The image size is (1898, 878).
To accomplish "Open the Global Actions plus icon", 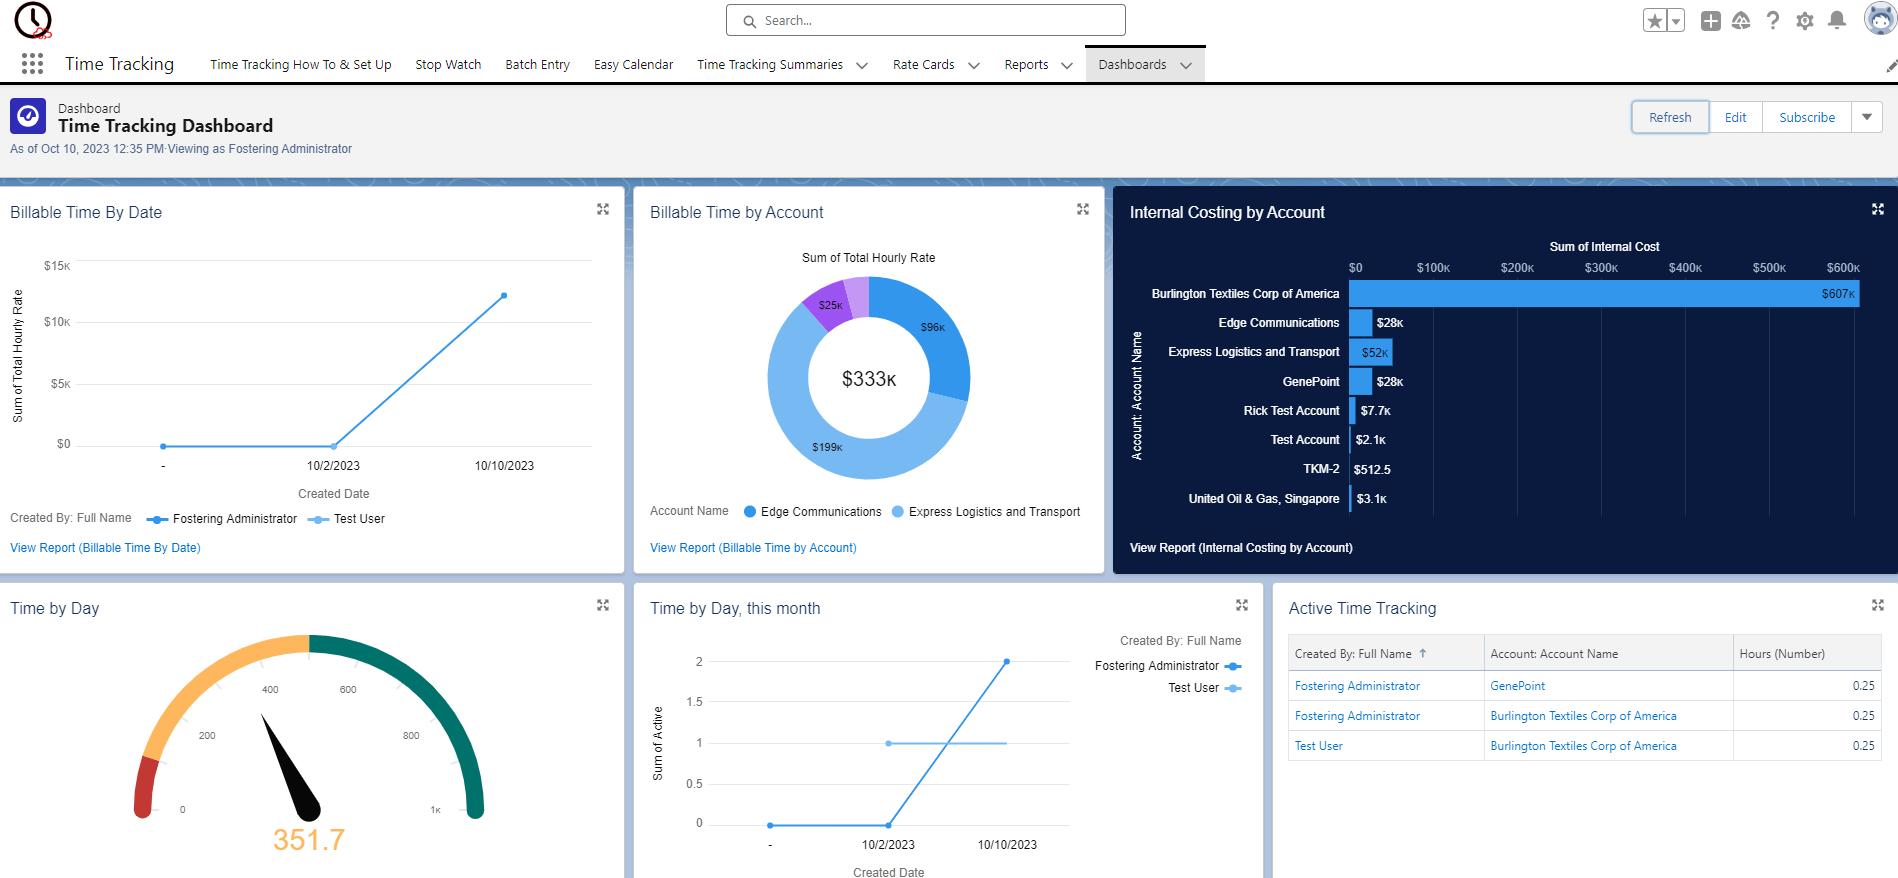I will tap(1711, 21).
